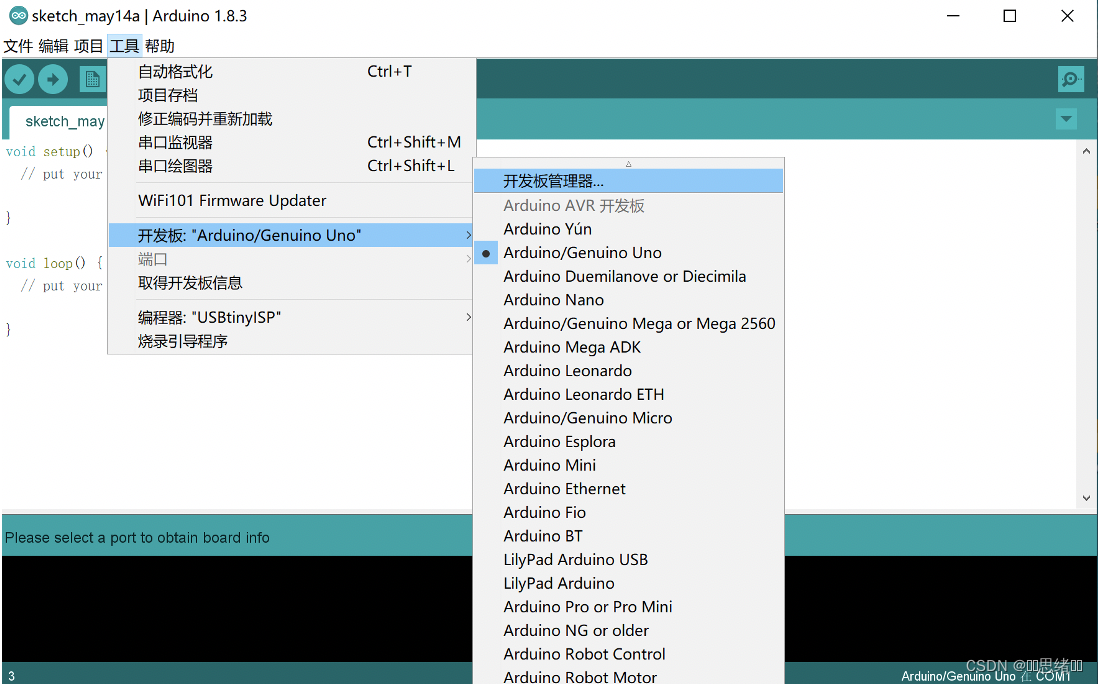Viewport: 1098px width, 684px height.
Task: Click the New sketch page icon
Action: point(92,79)
